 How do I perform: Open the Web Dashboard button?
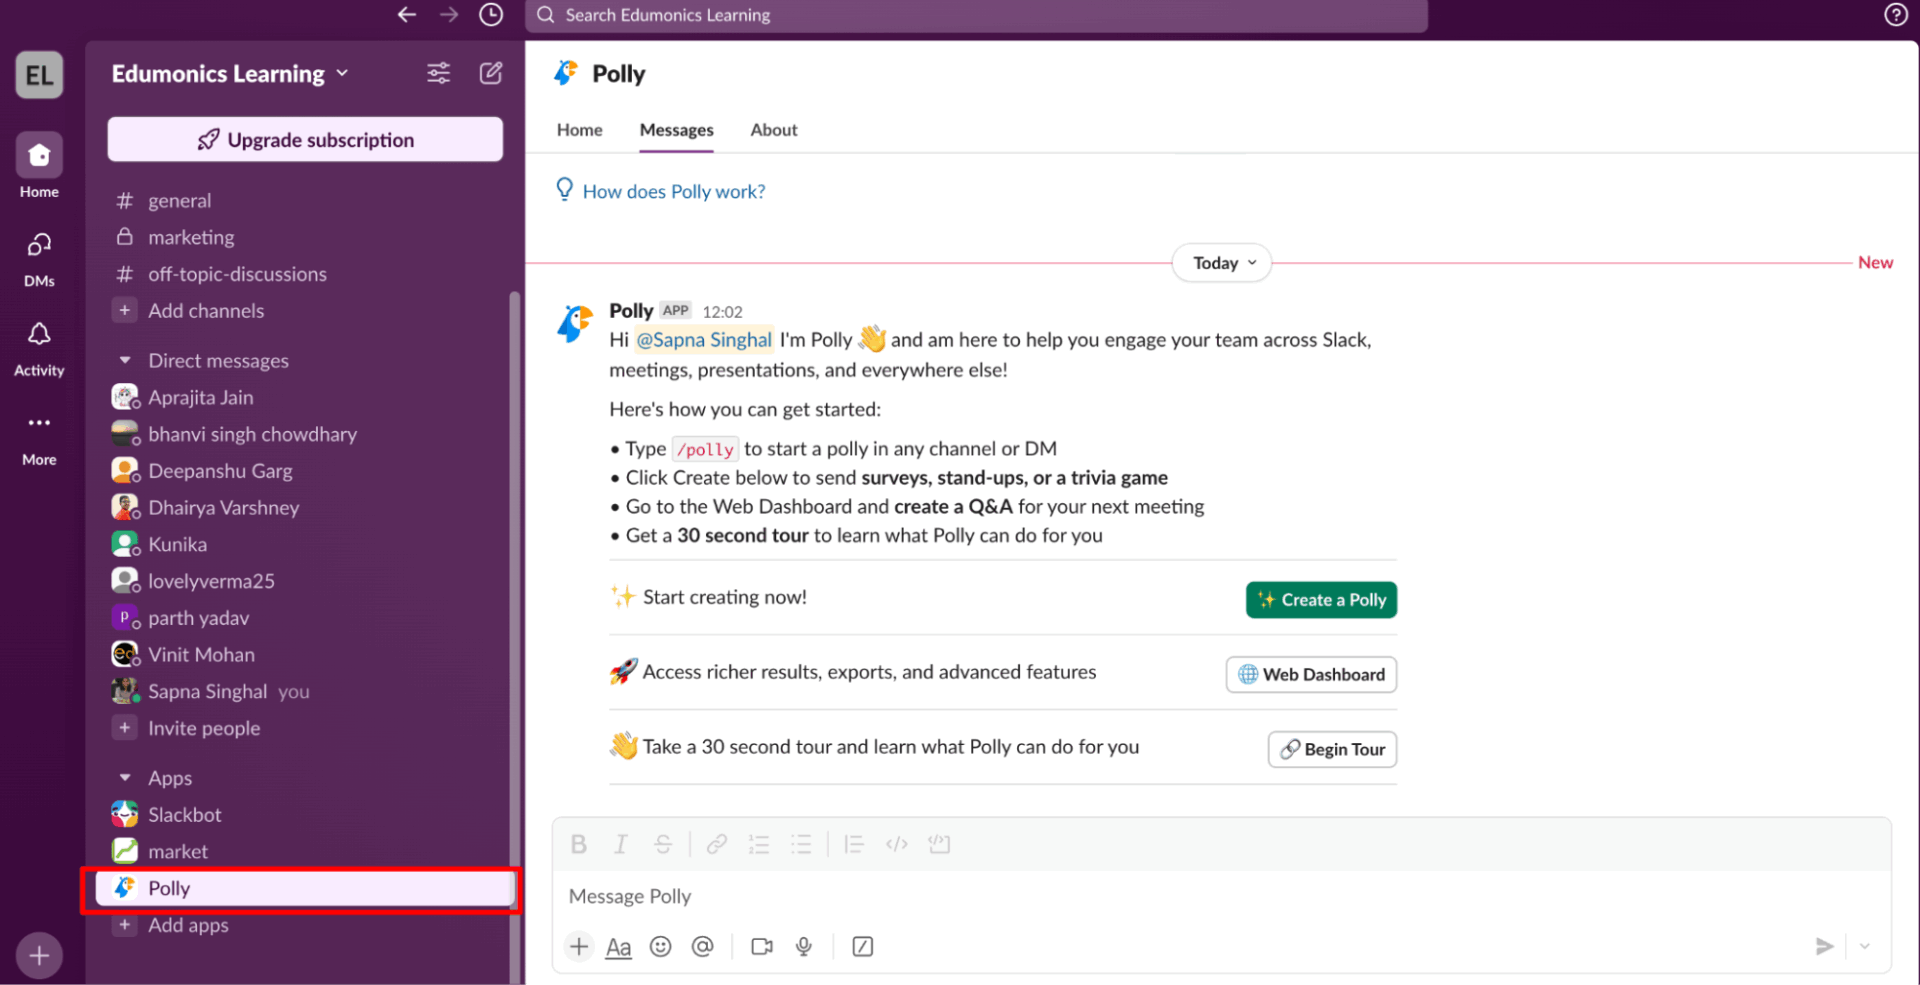click(1311, 674)
